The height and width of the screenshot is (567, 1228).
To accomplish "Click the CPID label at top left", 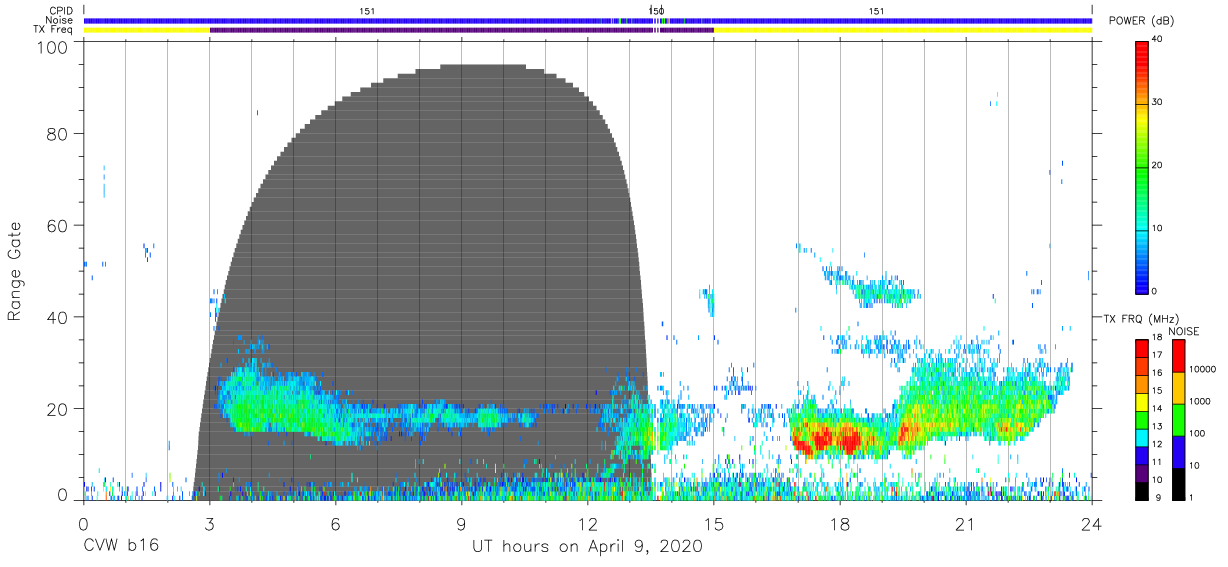I will [x=62, y=10].
